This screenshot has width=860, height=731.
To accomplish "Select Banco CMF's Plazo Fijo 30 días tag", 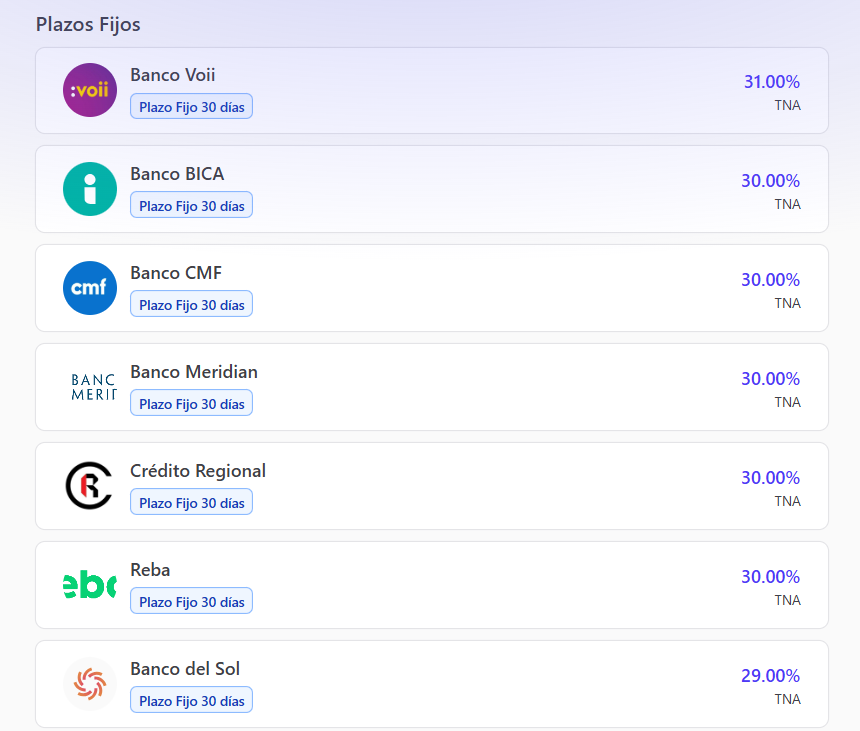I will (191, 304).
